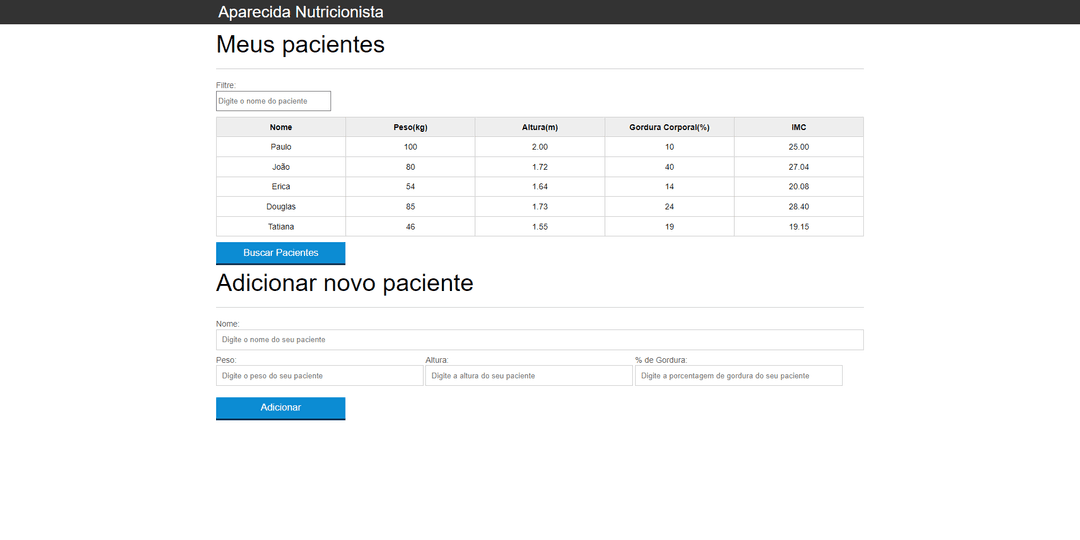1080x540 pixels.
Task: Click the Nome input field
Action: 539,340
